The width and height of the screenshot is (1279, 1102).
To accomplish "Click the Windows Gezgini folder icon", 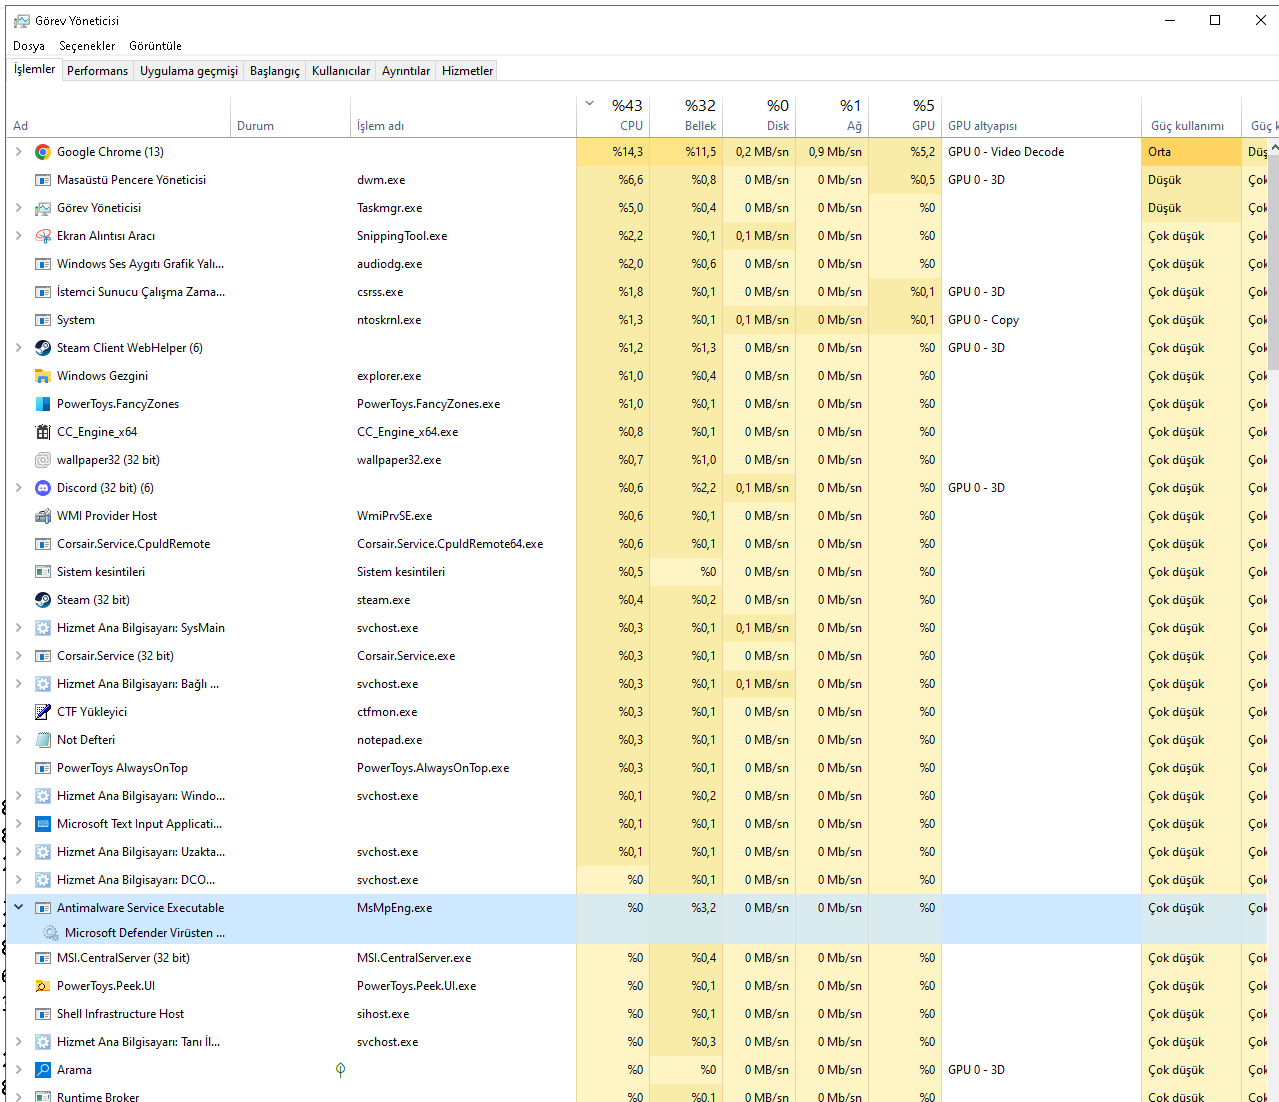I will (x=43, y=376).
